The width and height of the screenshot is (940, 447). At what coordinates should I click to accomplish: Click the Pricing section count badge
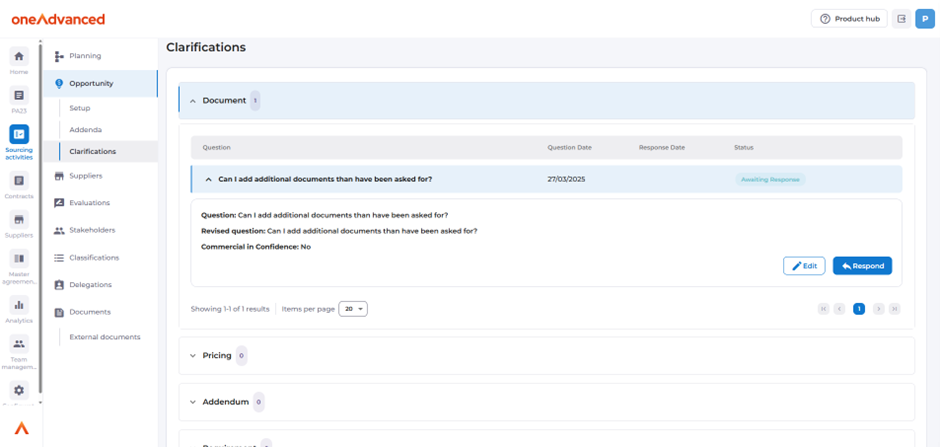[241, 355]
